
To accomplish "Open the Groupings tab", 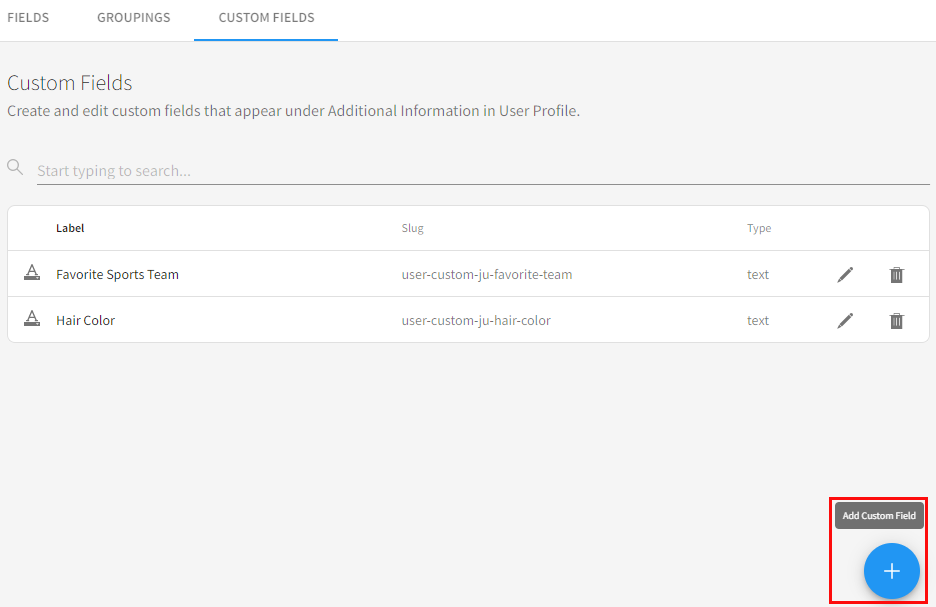I will [x=133, y=18].
